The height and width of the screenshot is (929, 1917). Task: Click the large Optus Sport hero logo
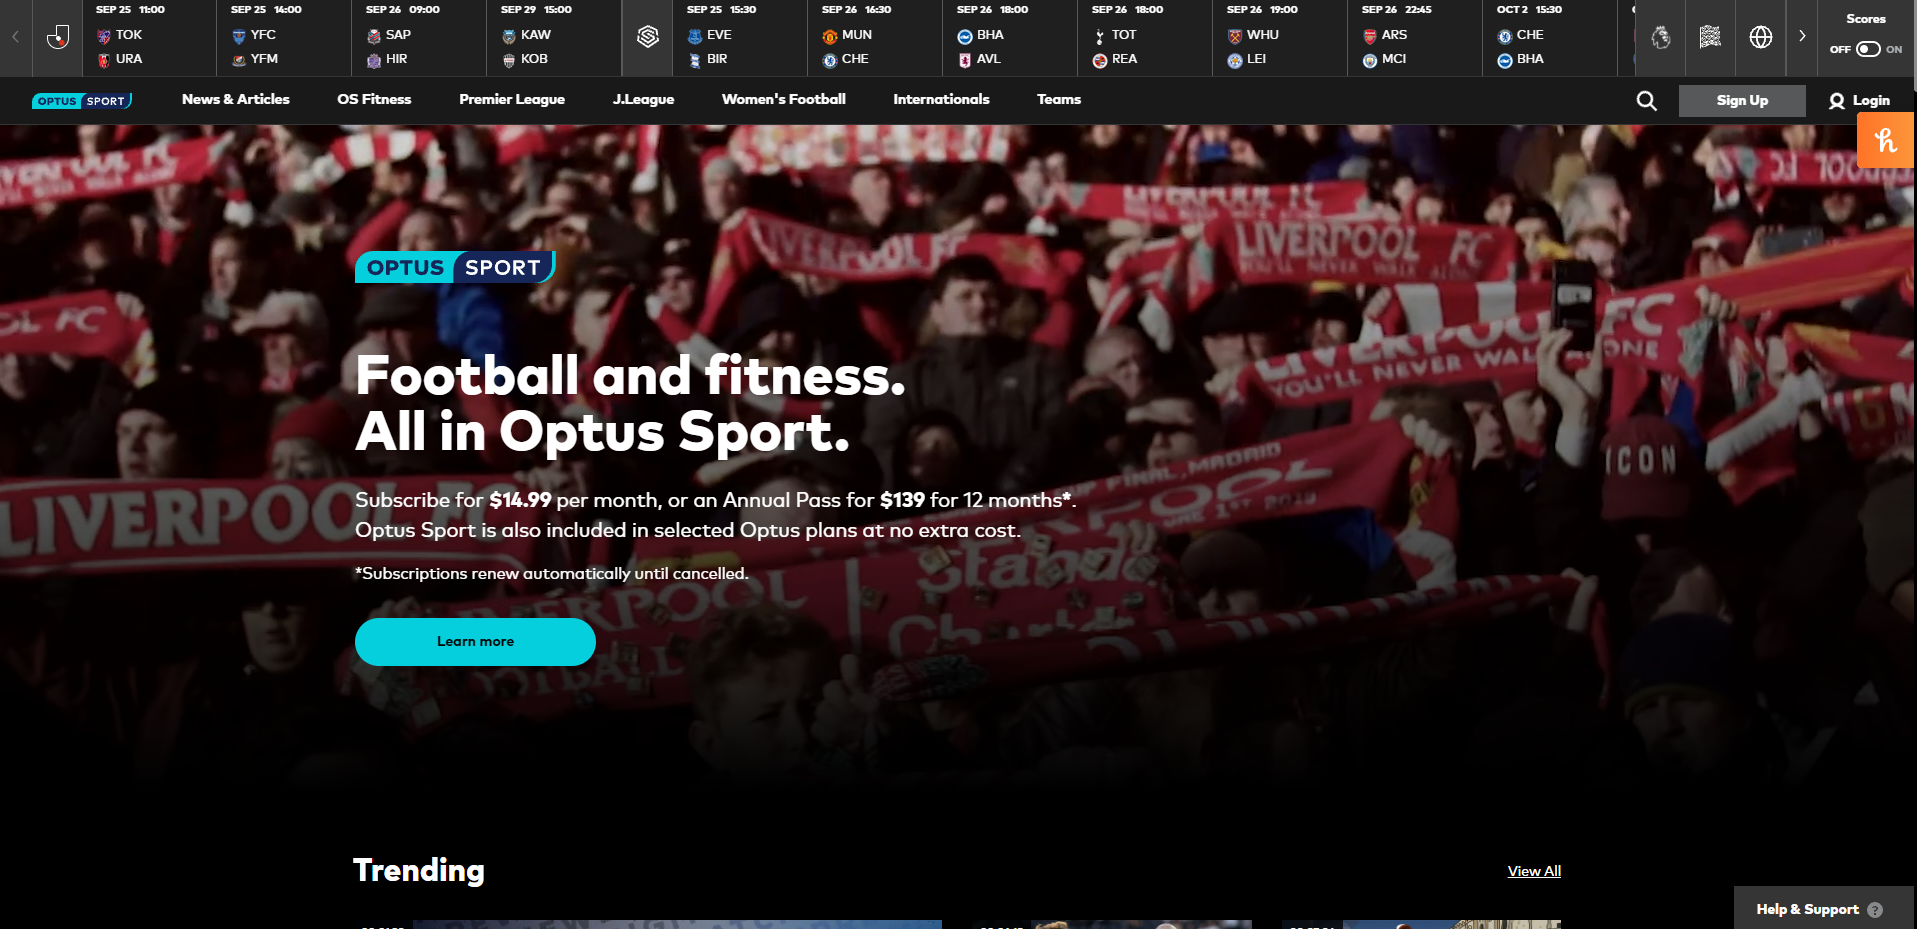(x=455, y=267)
